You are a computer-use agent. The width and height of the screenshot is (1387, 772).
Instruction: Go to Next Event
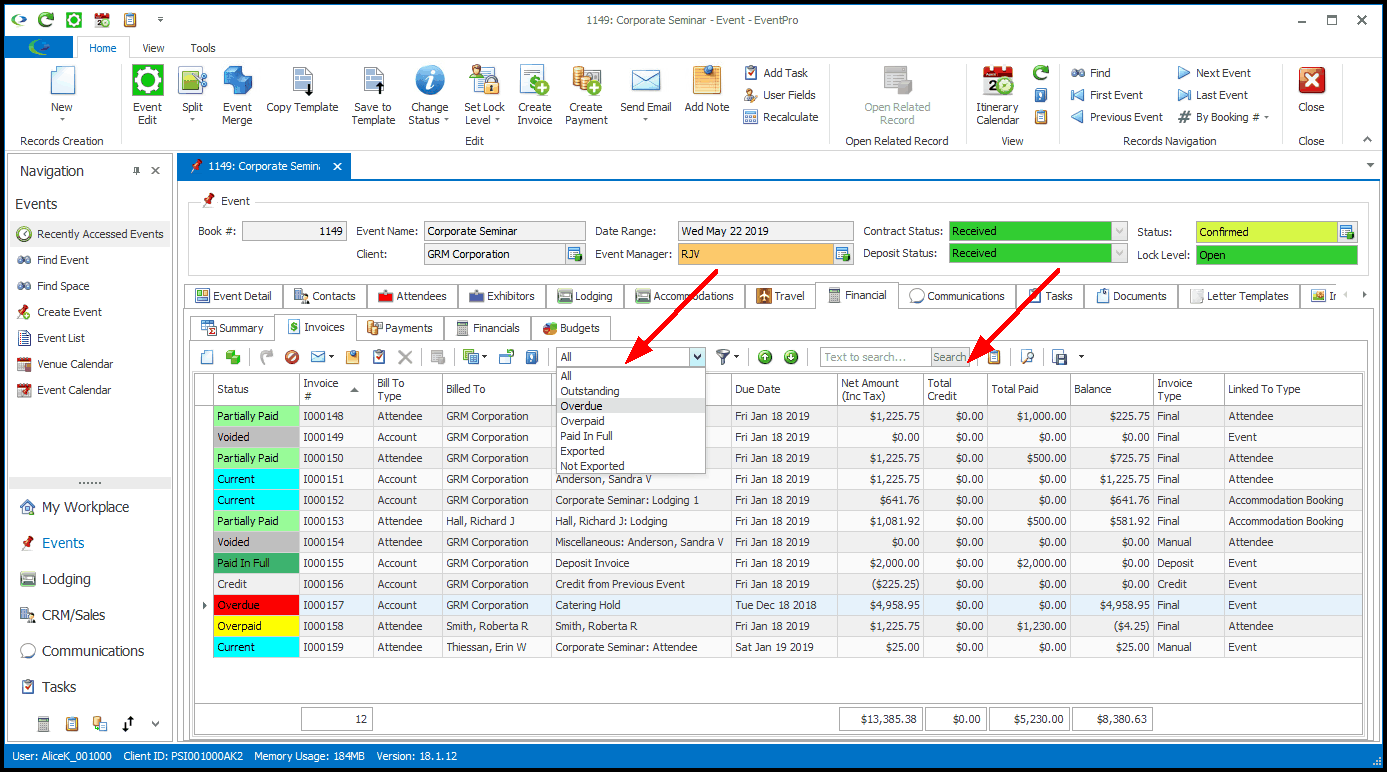pyautogui.click(x=1214, y=73)
